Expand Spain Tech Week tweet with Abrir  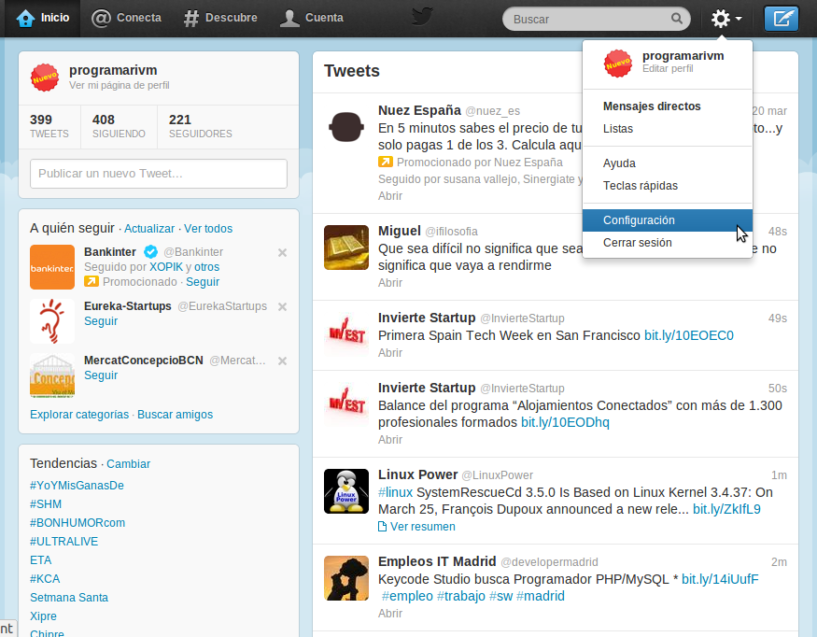[390, 353]
